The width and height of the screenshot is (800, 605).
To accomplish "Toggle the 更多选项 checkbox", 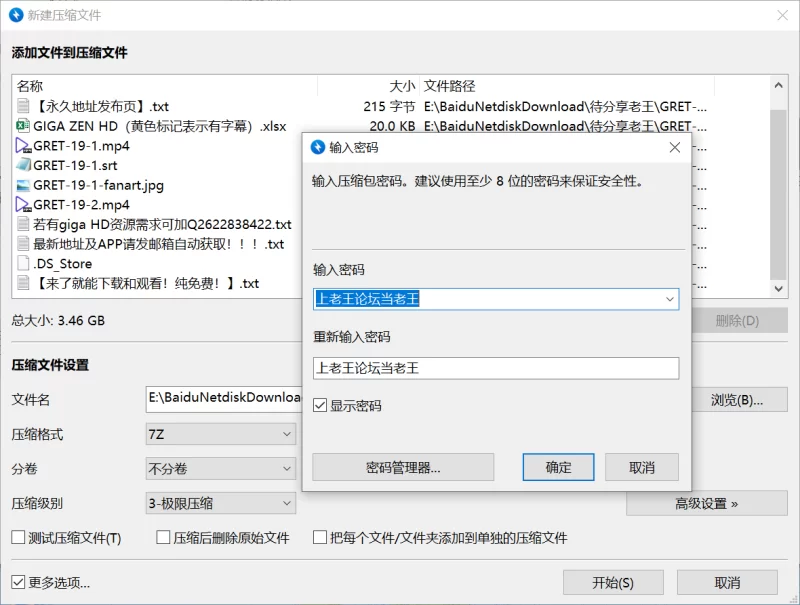I will coord(18,582).
